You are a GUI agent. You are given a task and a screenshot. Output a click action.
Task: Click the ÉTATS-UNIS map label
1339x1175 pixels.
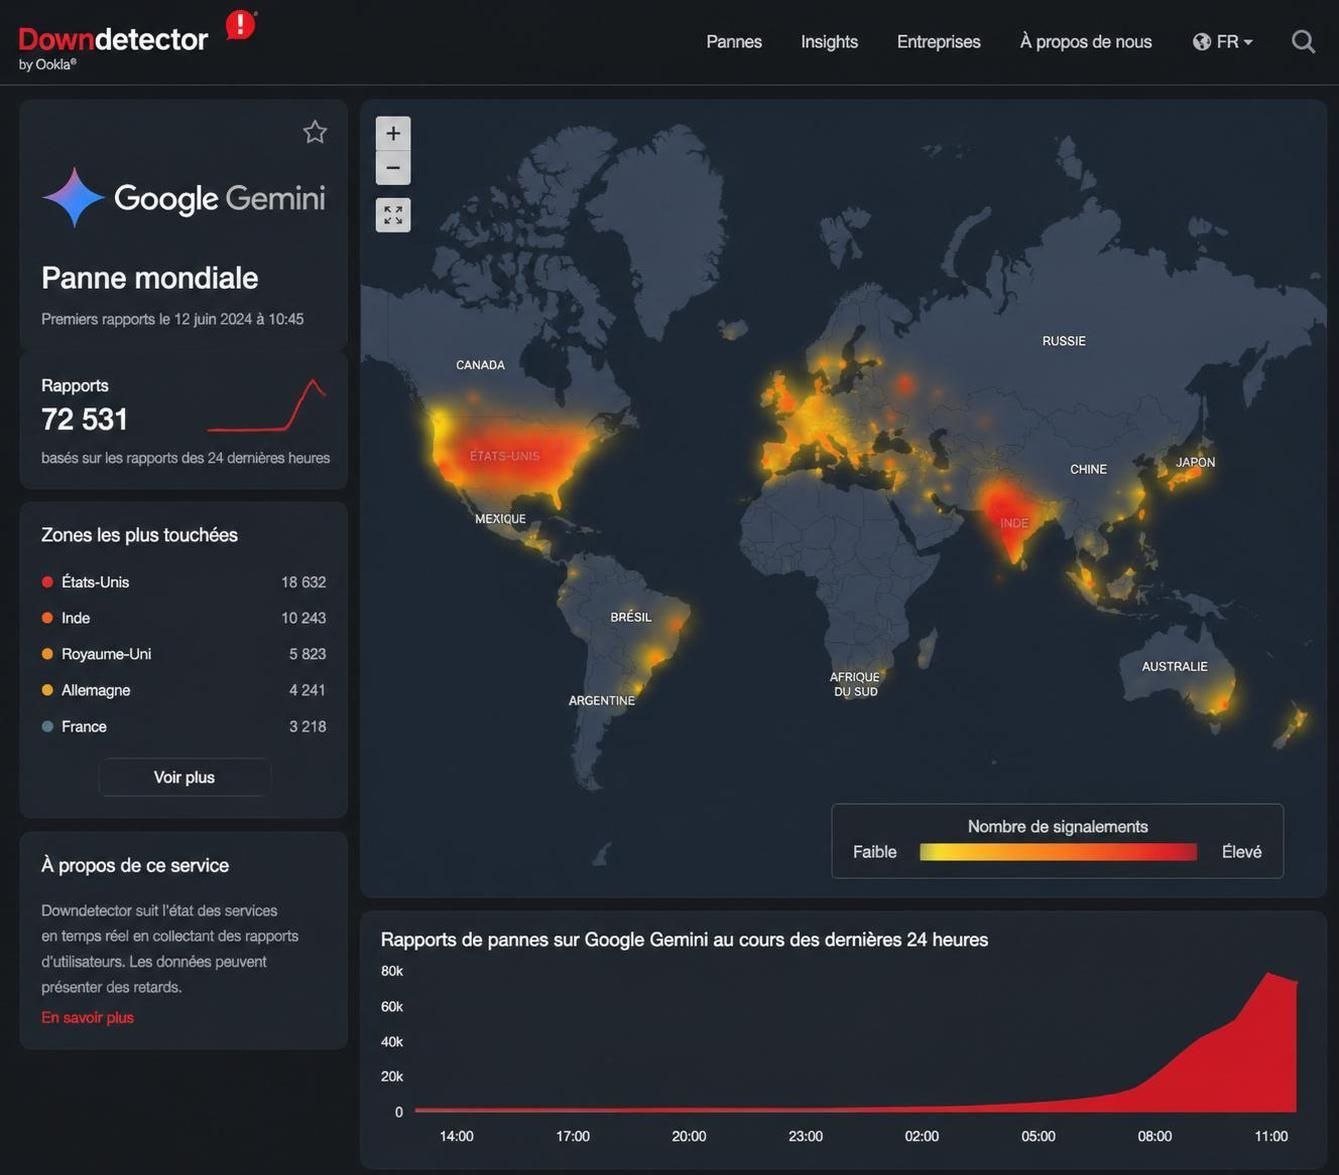click(x=505, y=456)
